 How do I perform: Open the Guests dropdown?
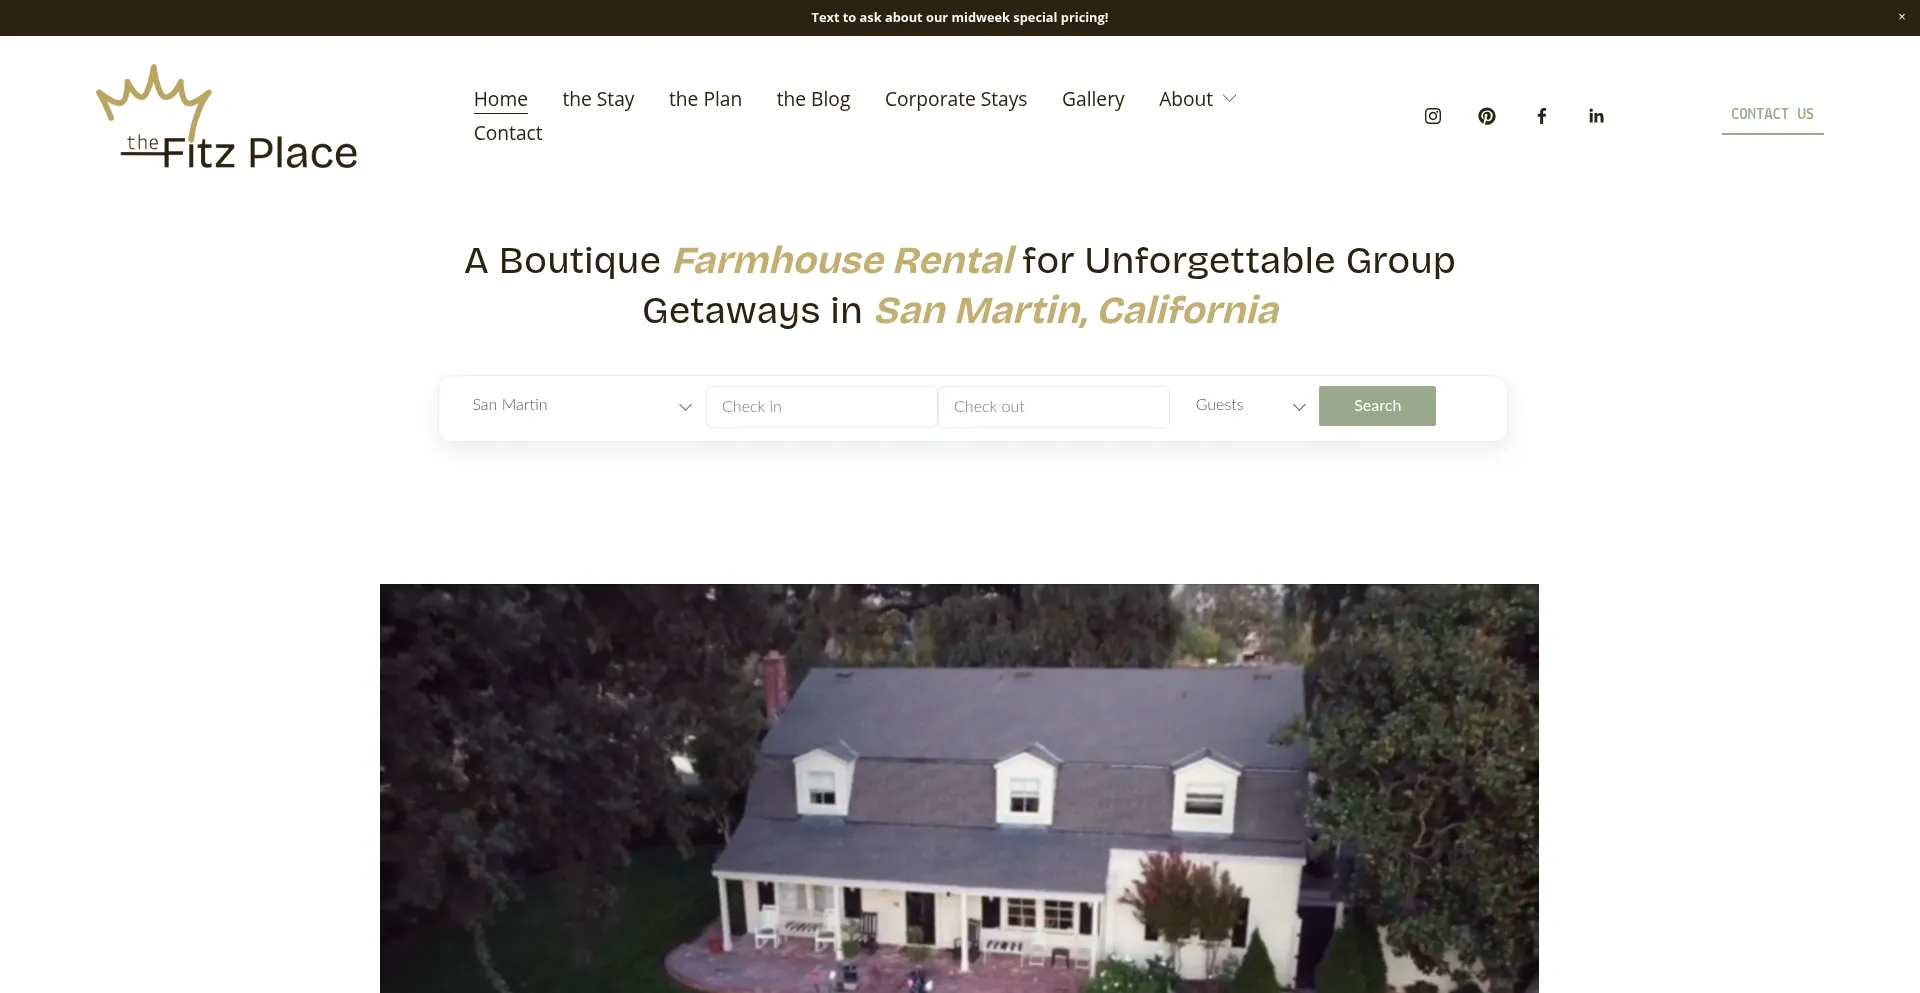[1250, 406]
